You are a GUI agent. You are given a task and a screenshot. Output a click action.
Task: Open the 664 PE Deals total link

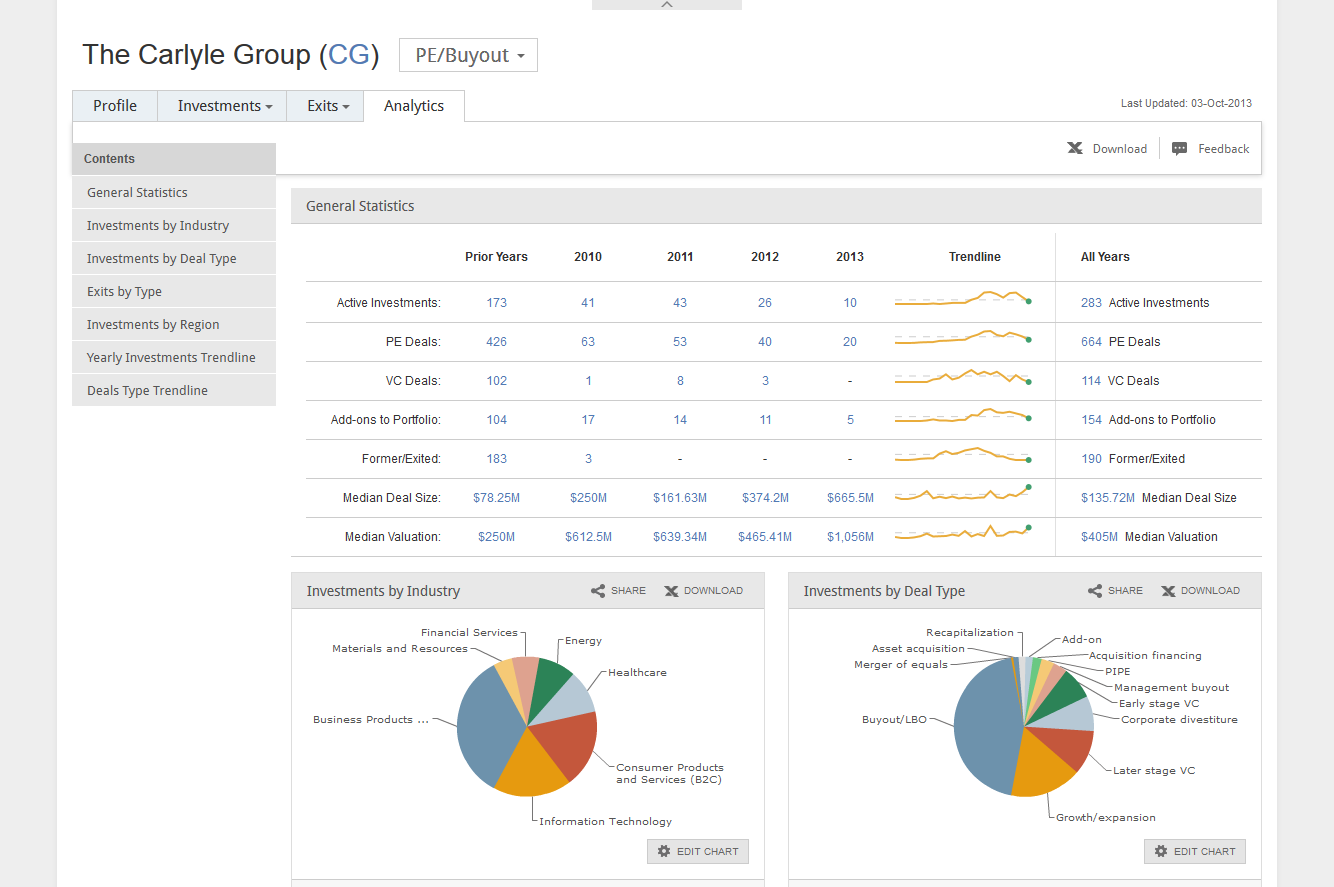click(1091, 342)
